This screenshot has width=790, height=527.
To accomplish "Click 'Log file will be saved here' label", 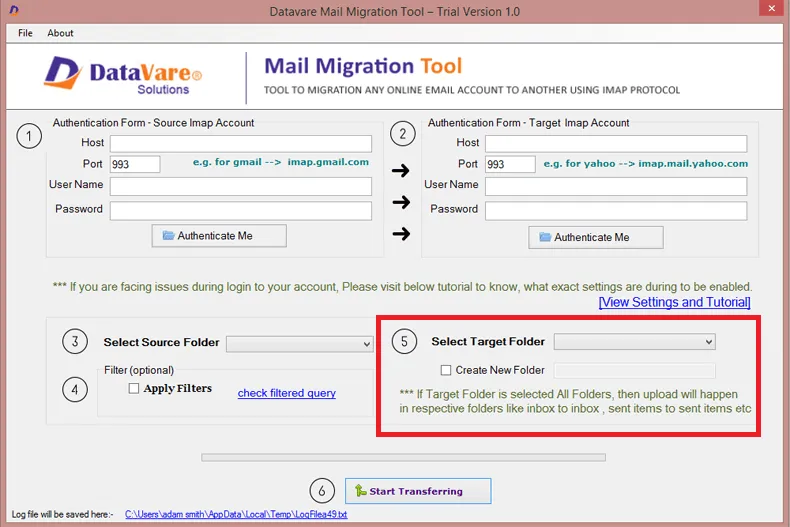I will (x=62, y=514).
